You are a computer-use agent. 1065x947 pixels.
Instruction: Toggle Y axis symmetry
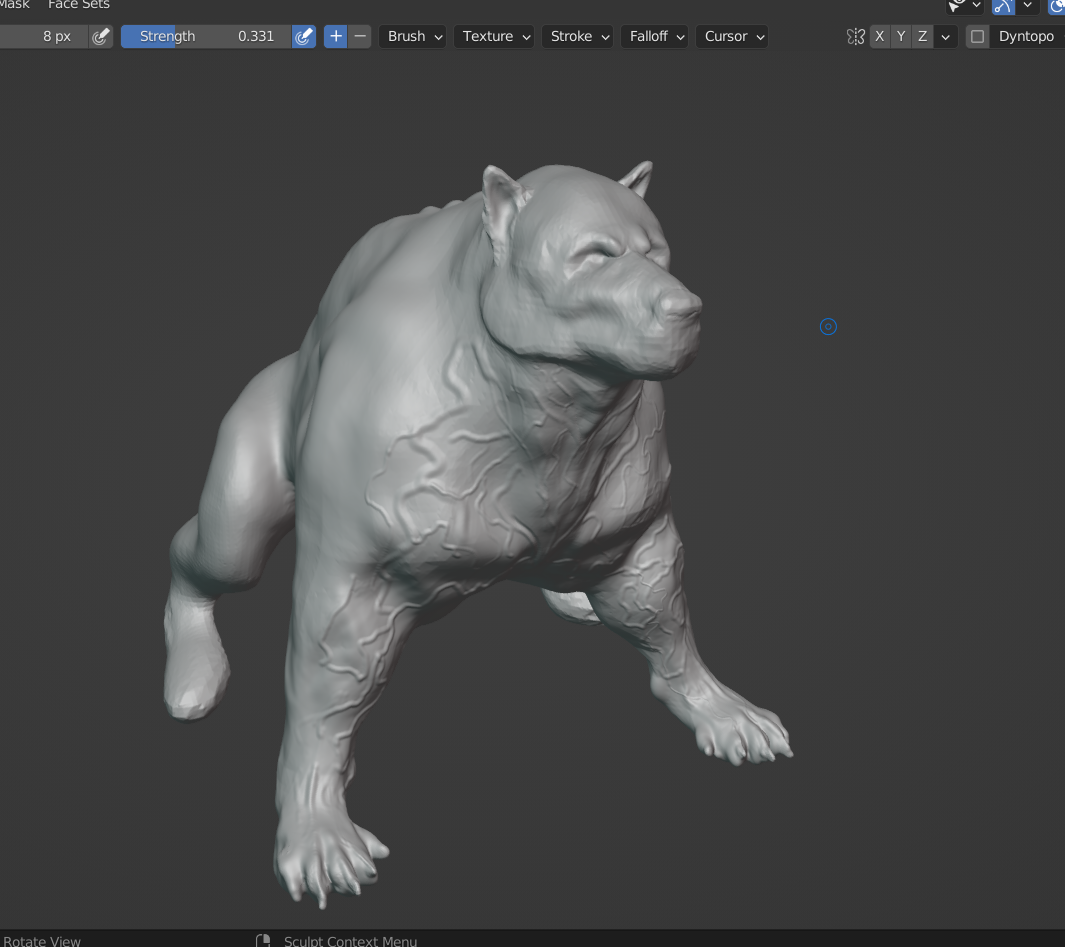(901, 37)
